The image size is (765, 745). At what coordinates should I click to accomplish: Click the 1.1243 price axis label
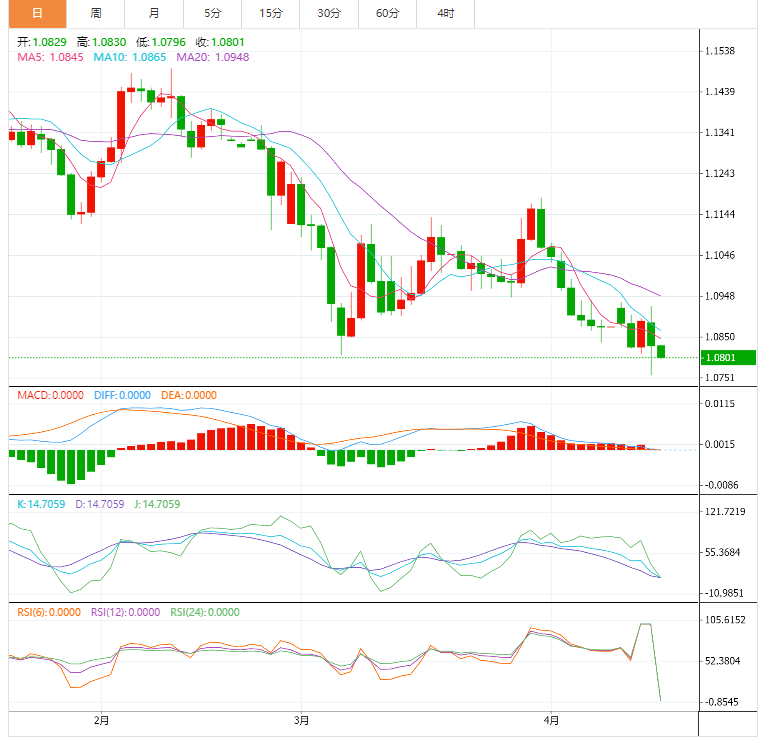point(720,174)
